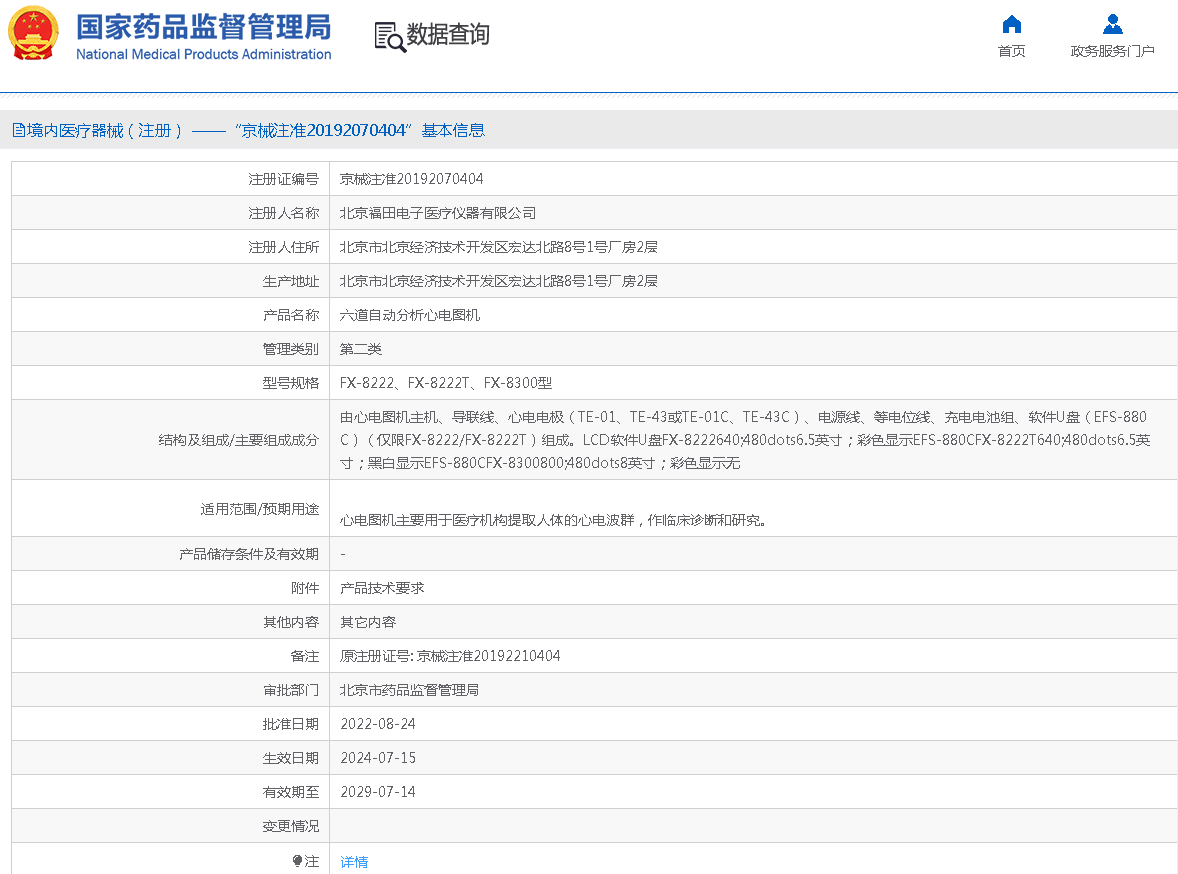The height and width of the screenshot is (874, 1178).
Task: Click the 生产地址 address value
Action: [x=498, y=281]
